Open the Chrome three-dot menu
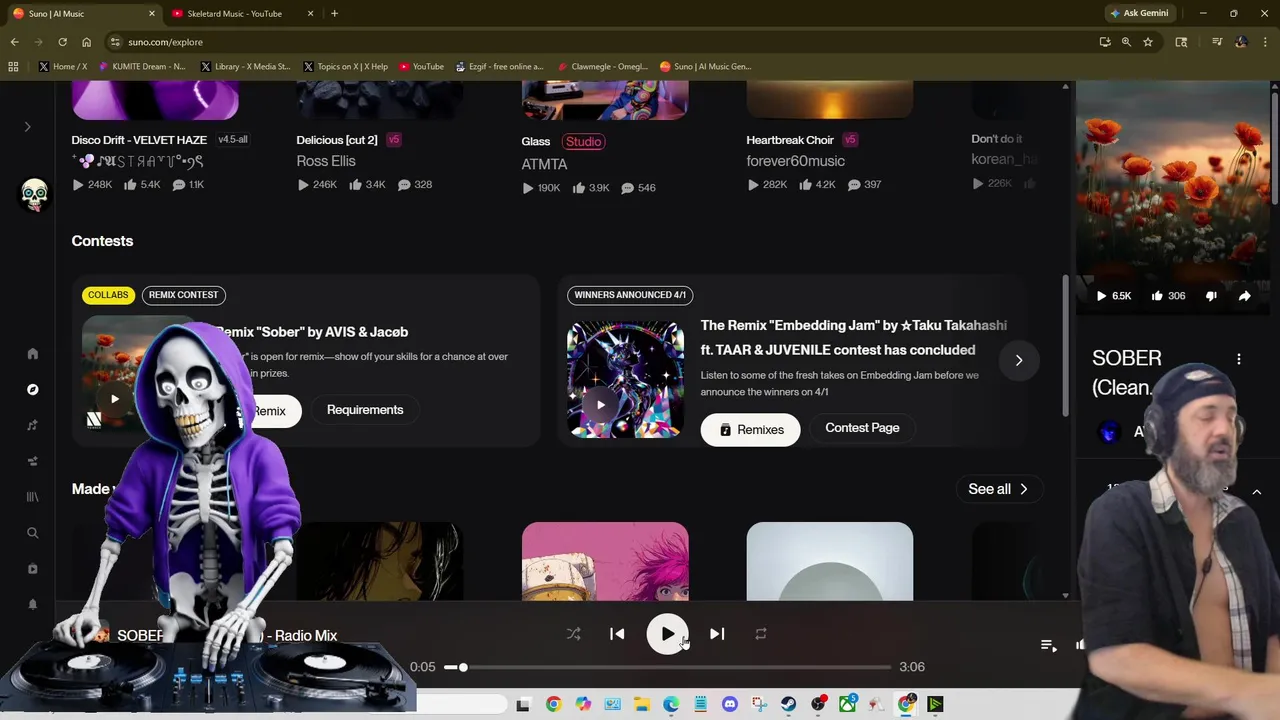 [1266, 42]
